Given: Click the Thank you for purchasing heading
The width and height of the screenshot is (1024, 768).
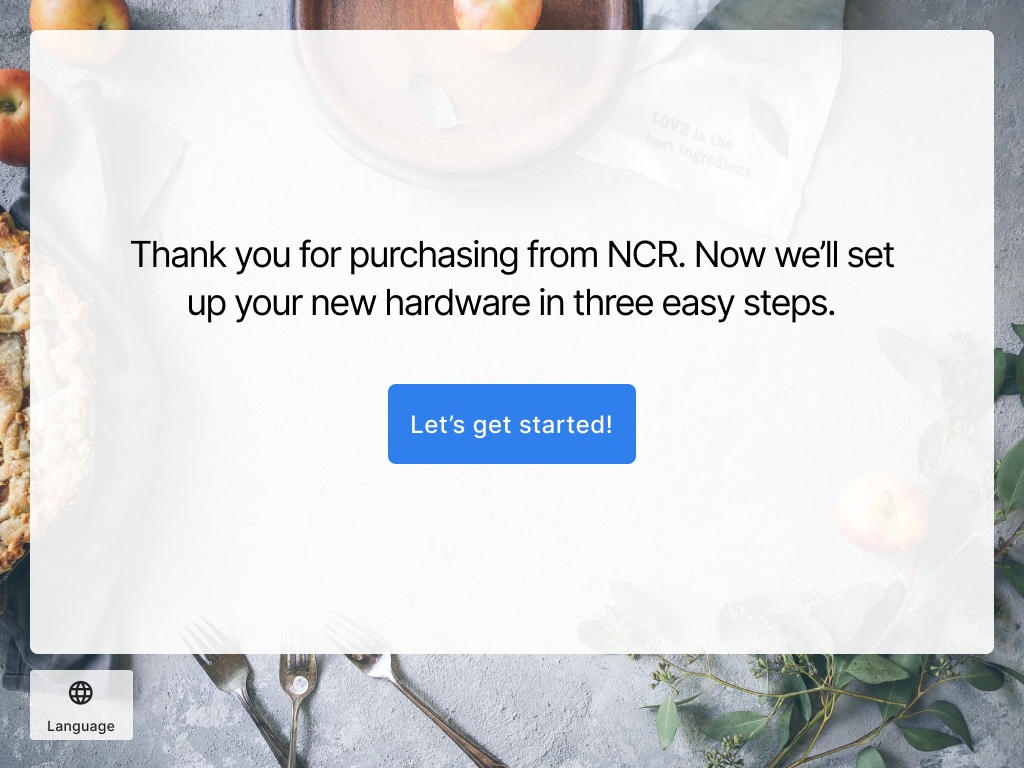Looking at the screenshot, I should tap(511, 279).
